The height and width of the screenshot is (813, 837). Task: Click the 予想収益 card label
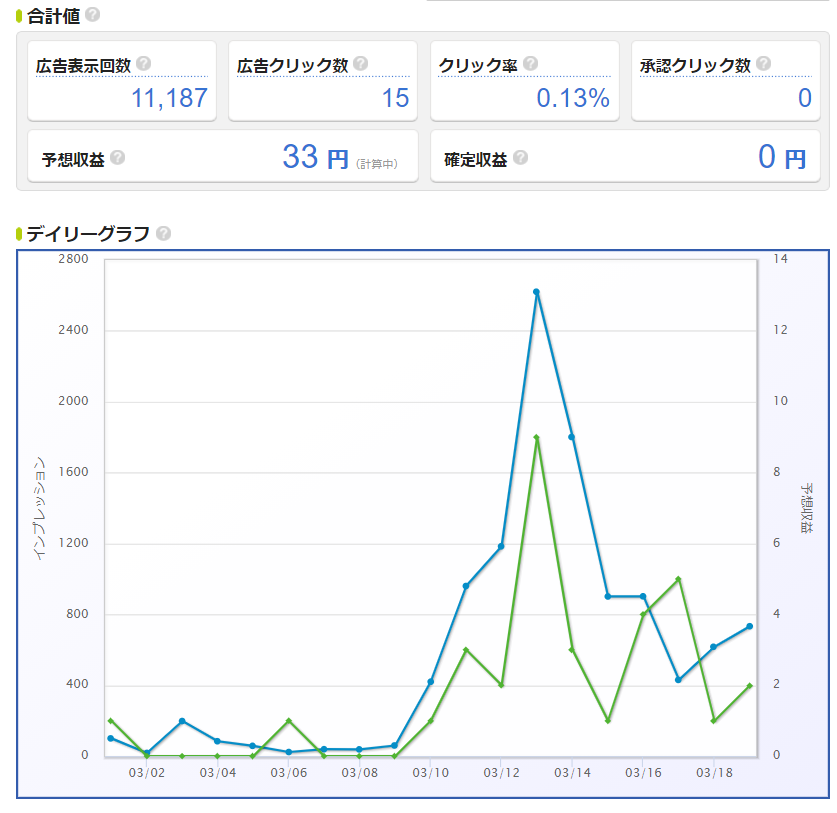73,160
